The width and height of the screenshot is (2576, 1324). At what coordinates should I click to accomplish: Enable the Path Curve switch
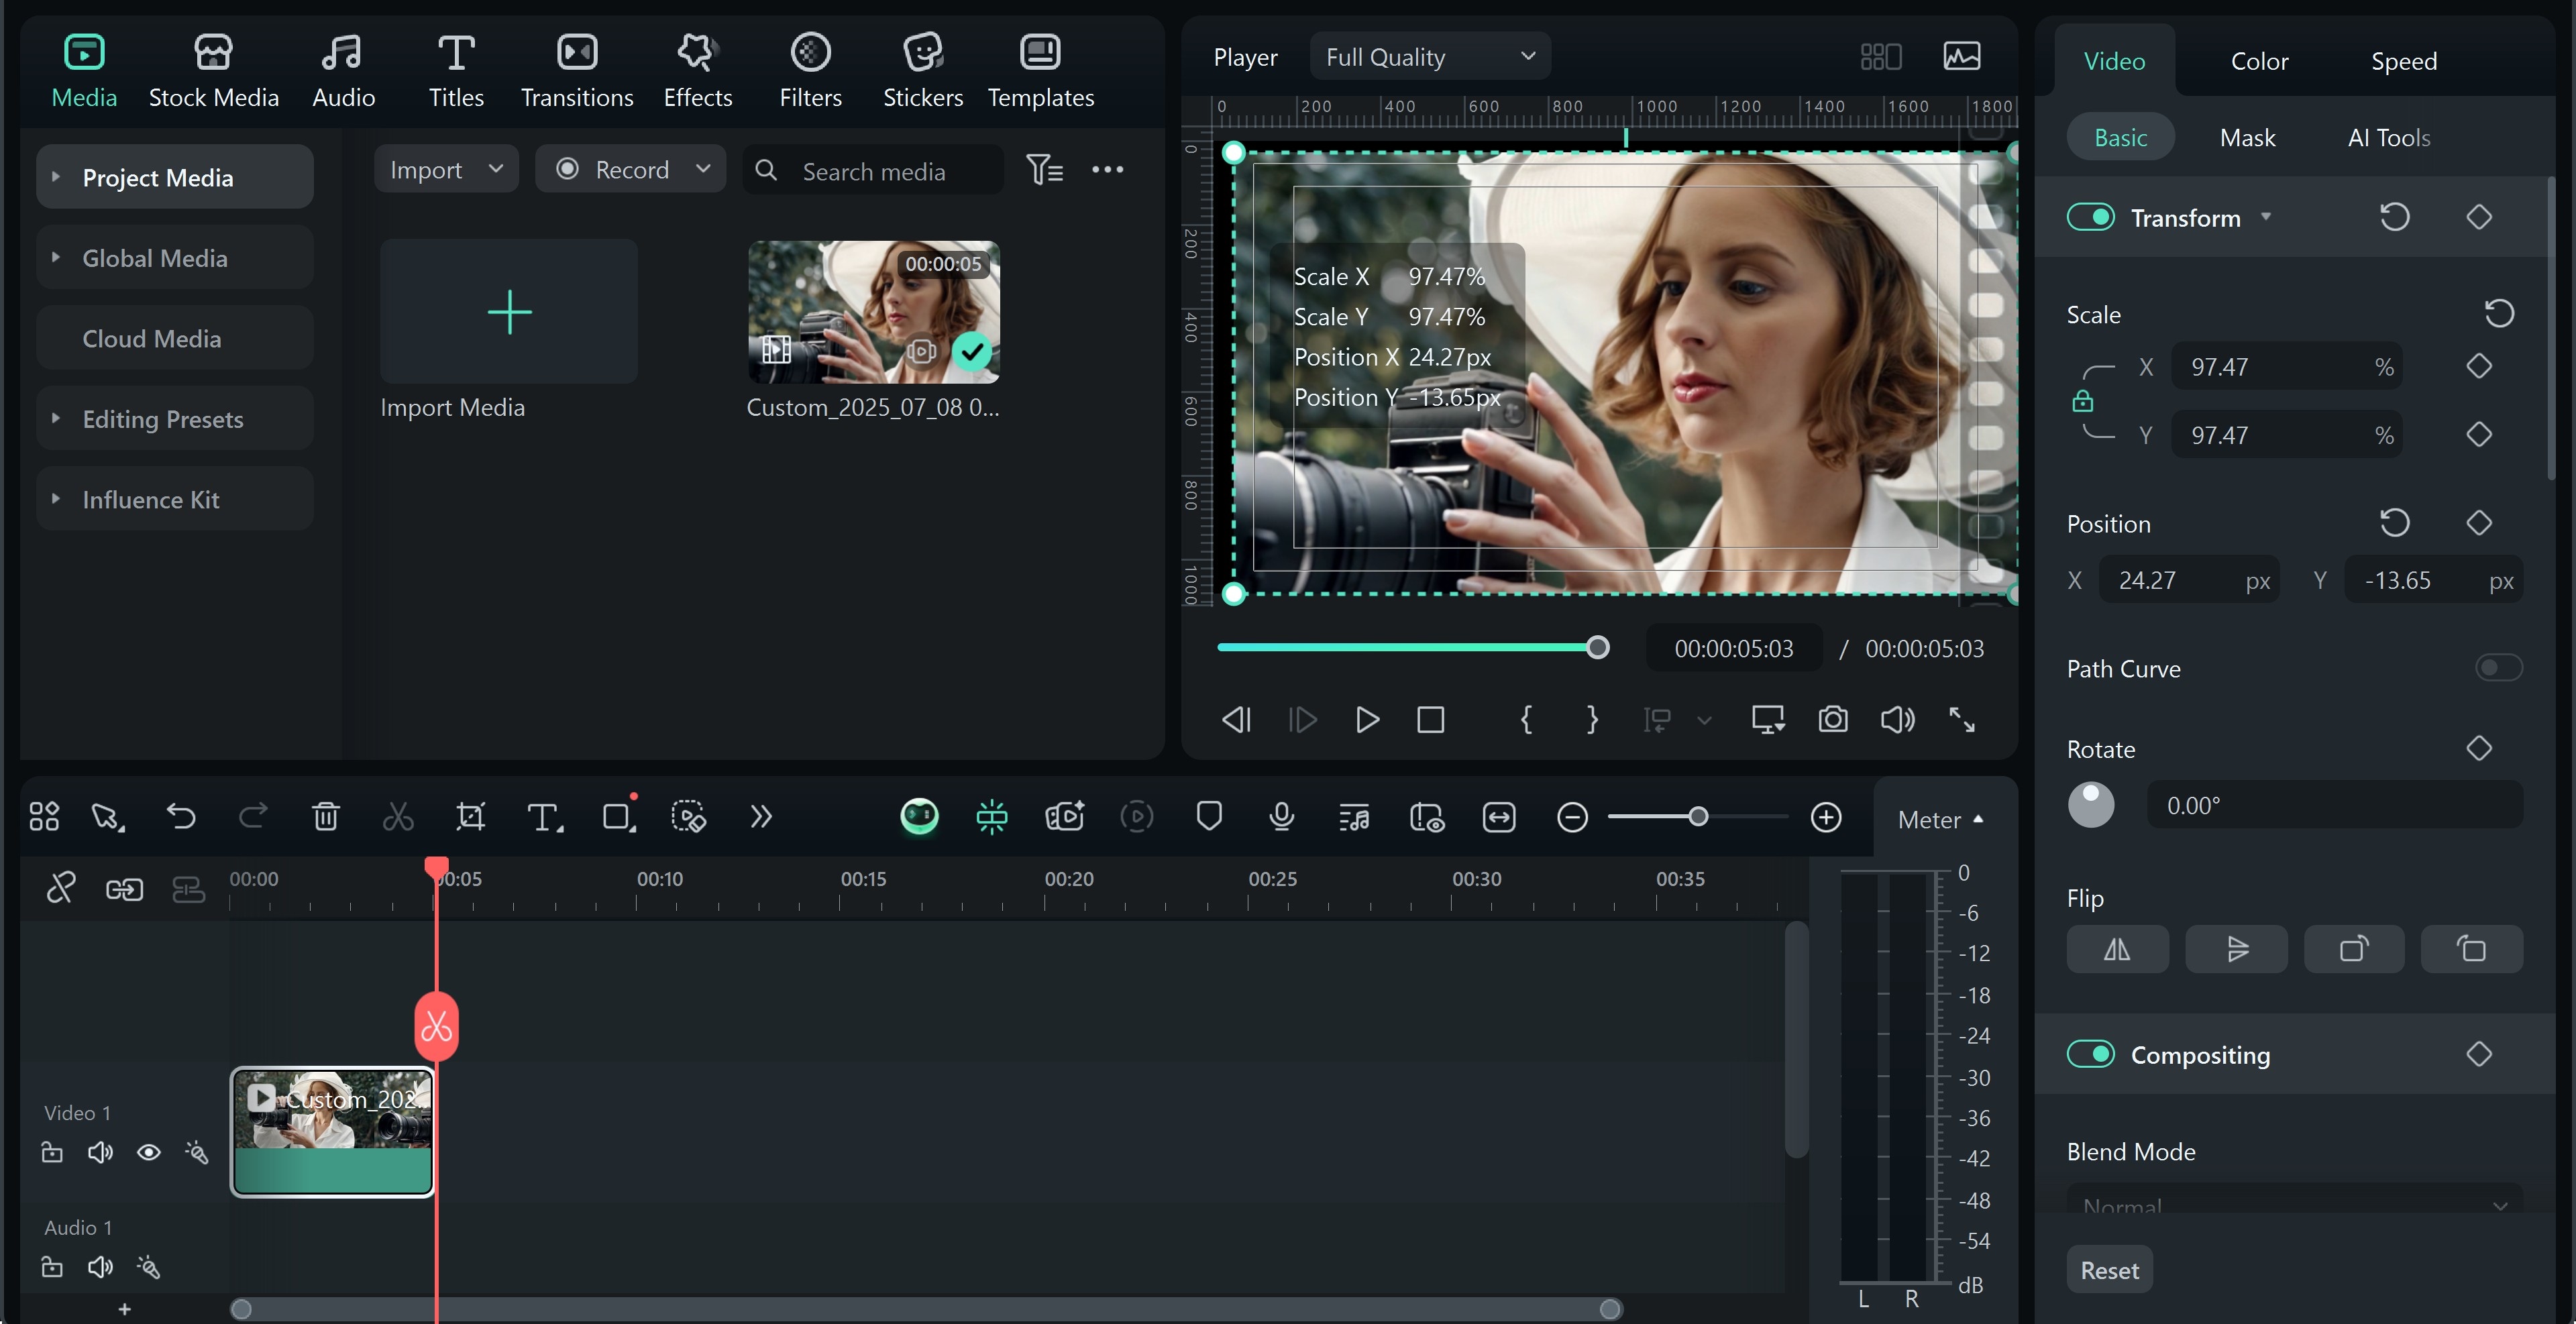coord(2498,668)
